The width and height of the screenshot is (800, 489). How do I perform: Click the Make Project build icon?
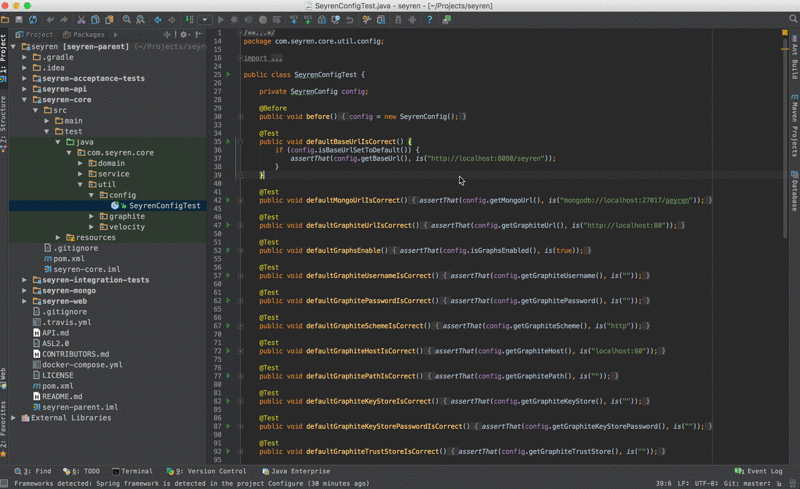189,20
